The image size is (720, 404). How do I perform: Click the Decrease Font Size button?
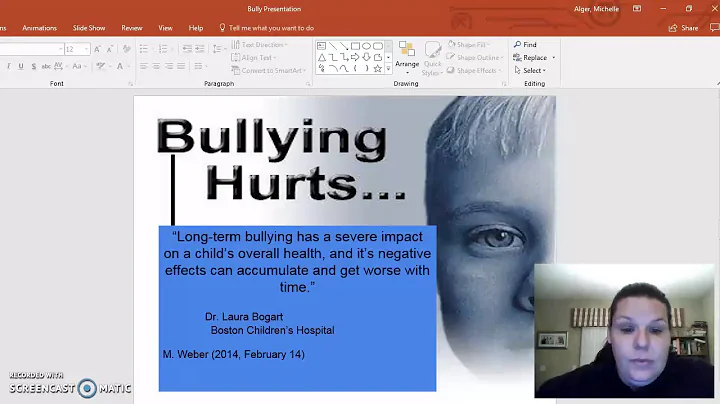(x=110, y=49)
